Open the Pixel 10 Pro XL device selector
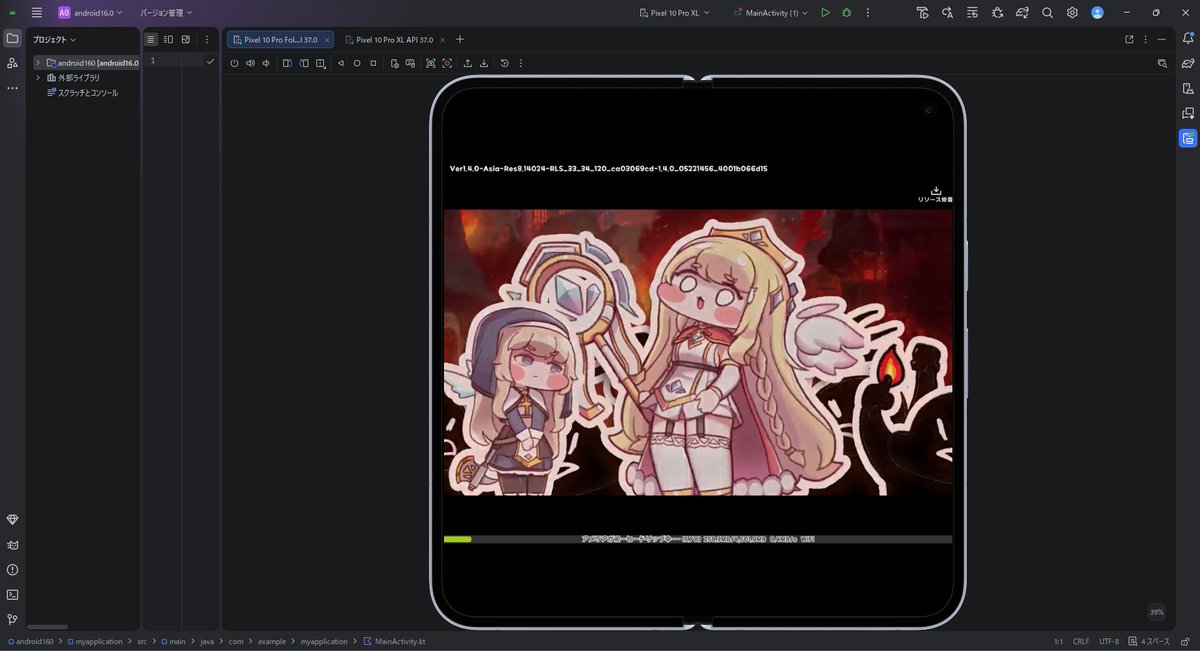1200x651 pixels. coord(675,13)
